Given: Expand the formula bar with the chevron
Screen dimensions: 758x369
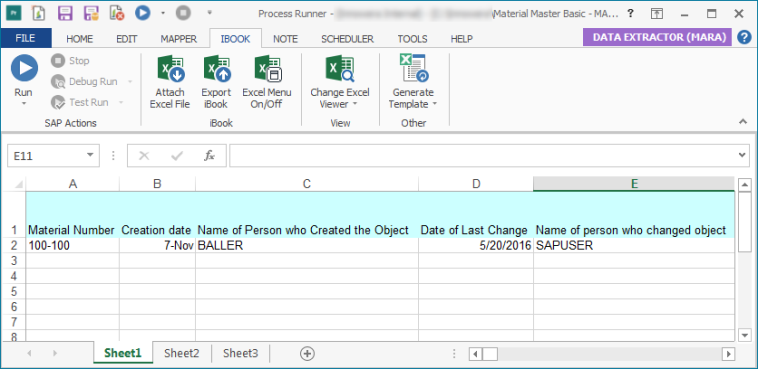Looking at the screenshot, I should pos(743,155).
